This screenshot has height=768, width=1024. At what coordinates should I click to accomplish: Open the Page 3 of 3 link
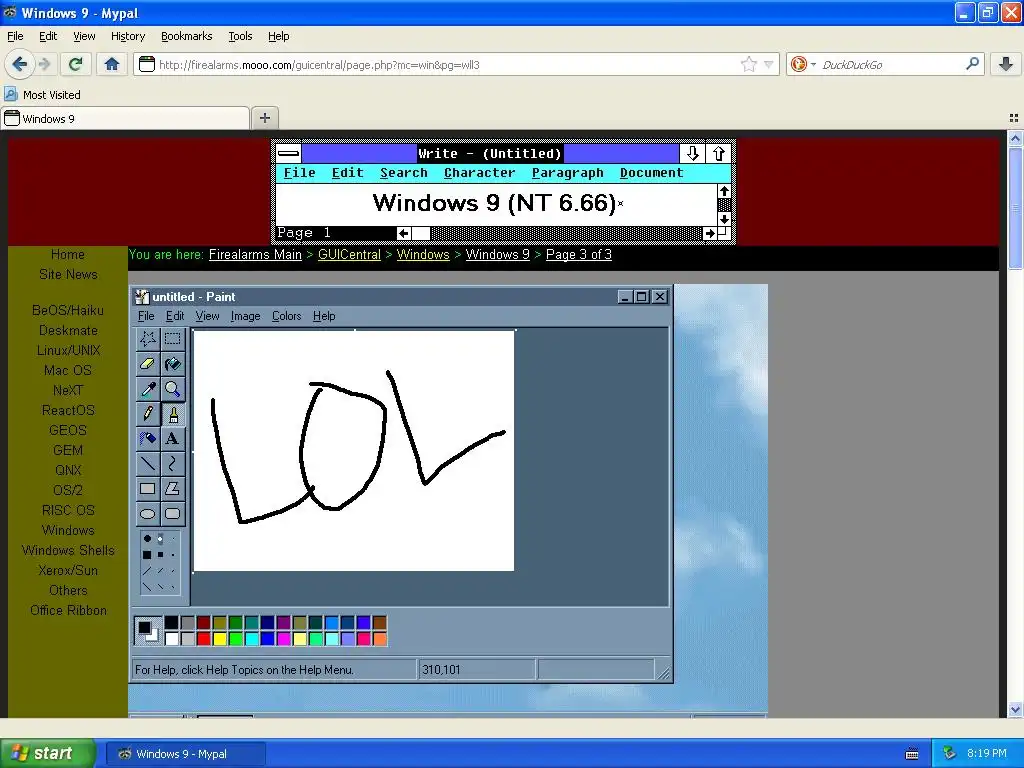pos(579,255)
